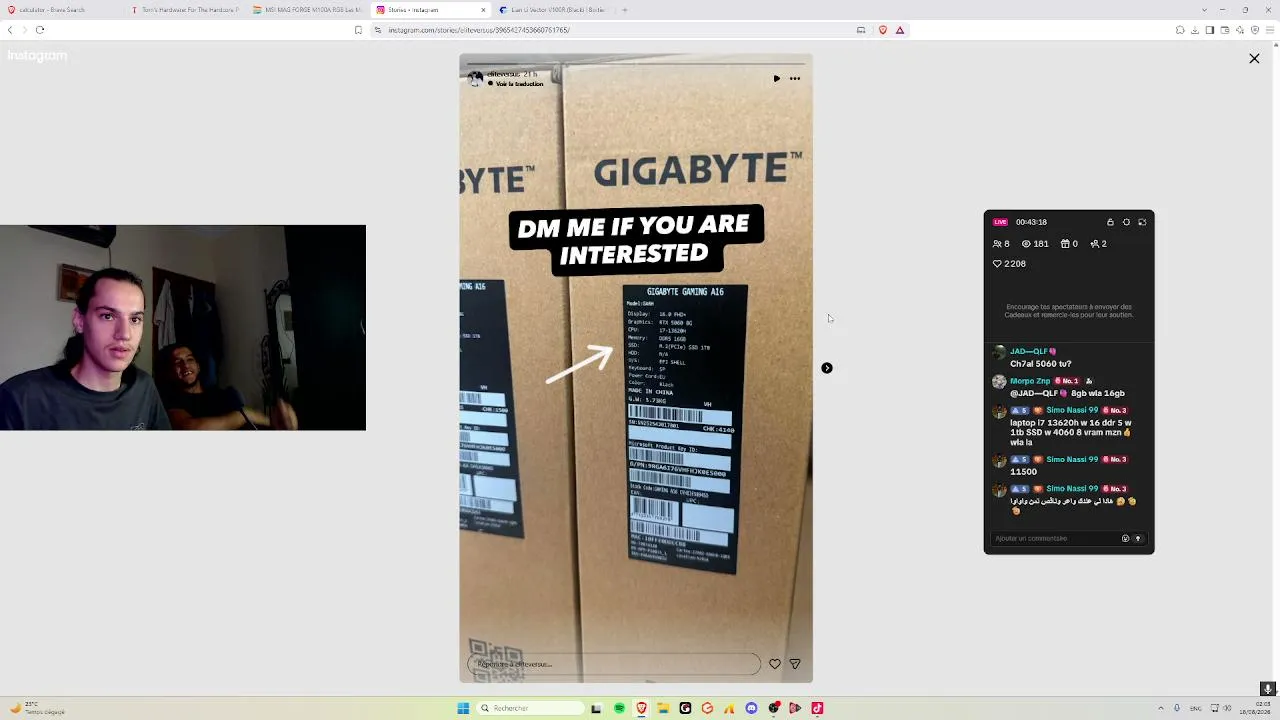The height and width of the screenshot is (720, 1280).
Task: Click the Instagram logo
Action: (x=37, y=56)
